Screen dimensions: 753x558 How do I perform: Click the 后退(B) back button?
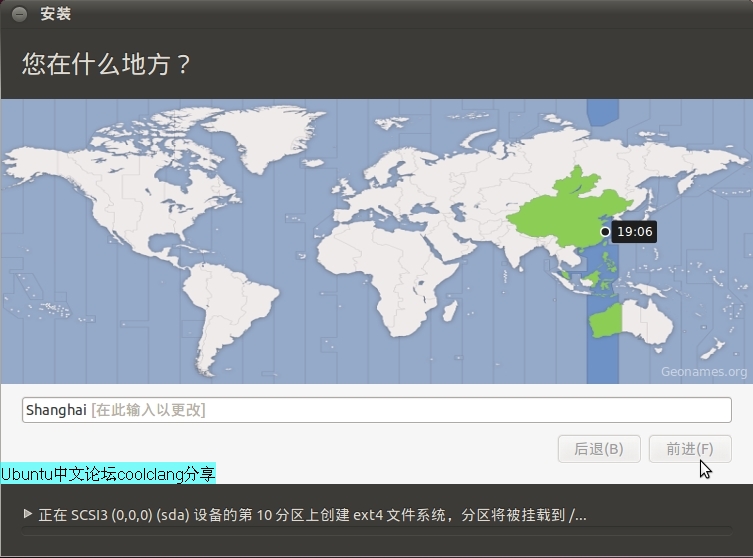599,449
